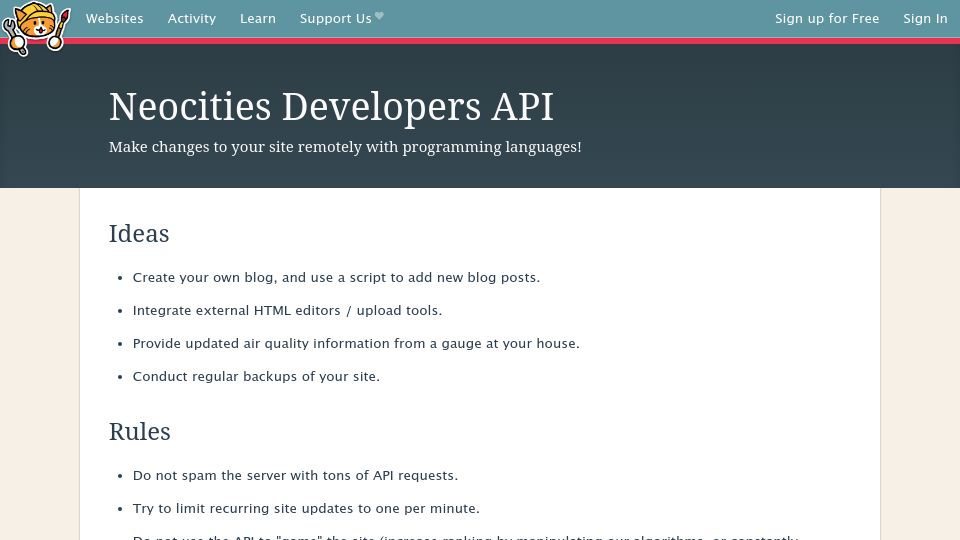This screenshot has width=960, height=540.
Task: Go to the Activity page
Action: (192, 18)
